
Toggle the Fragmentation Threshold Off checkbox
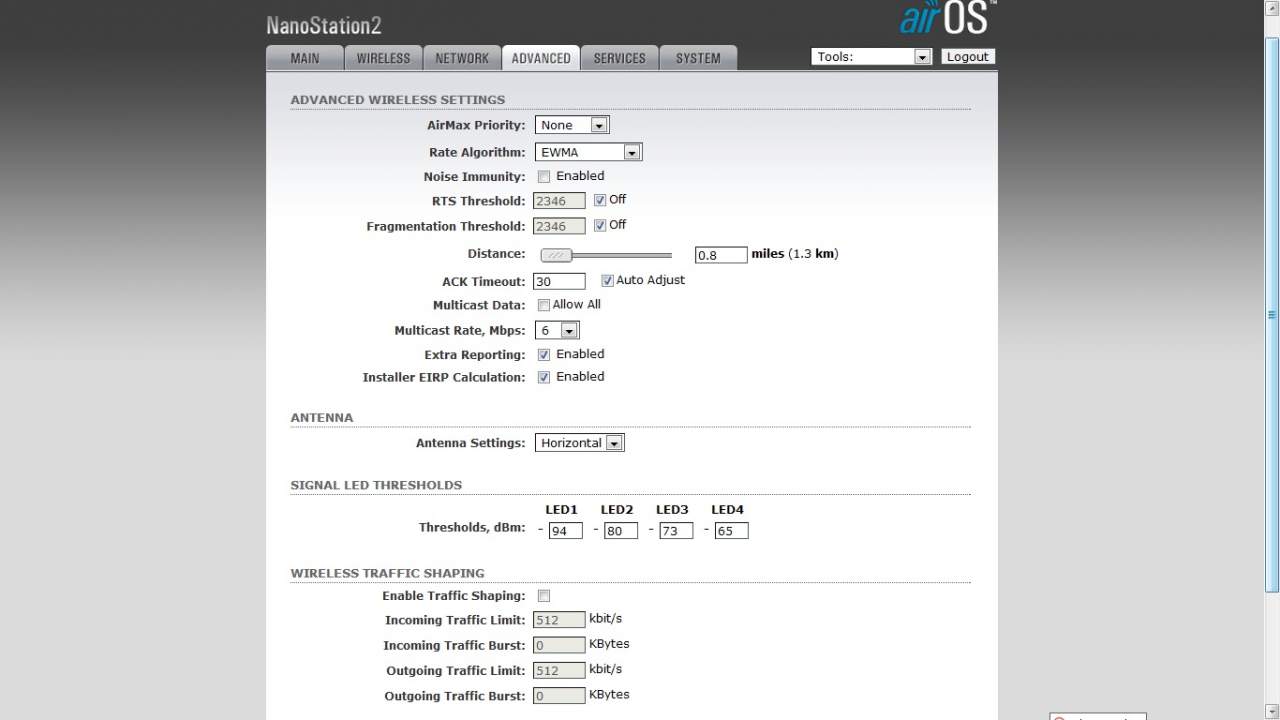(600, 226)
